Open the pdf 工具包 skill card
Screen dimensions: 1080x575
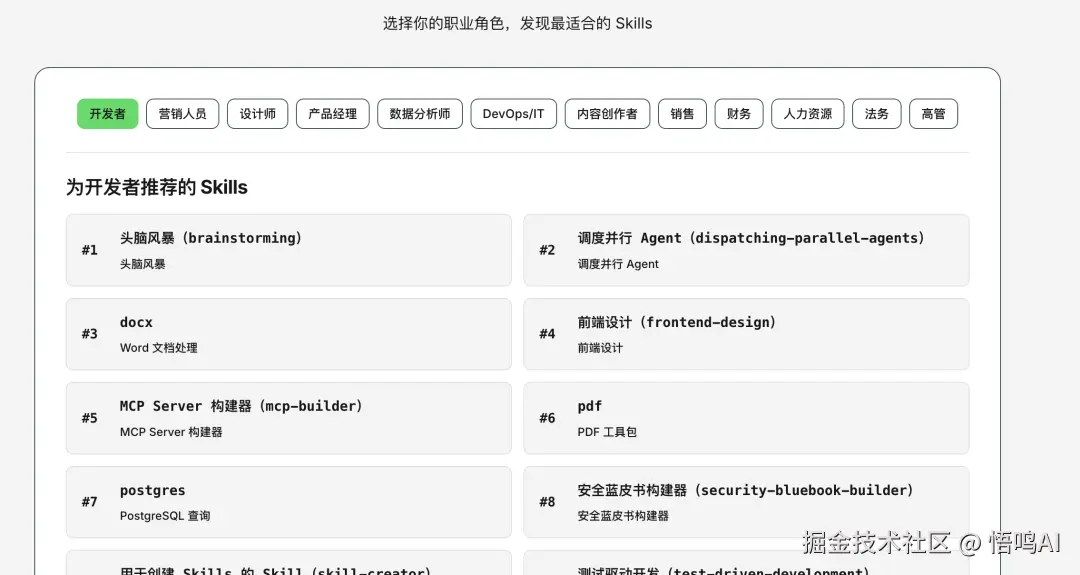coord(746,418)
